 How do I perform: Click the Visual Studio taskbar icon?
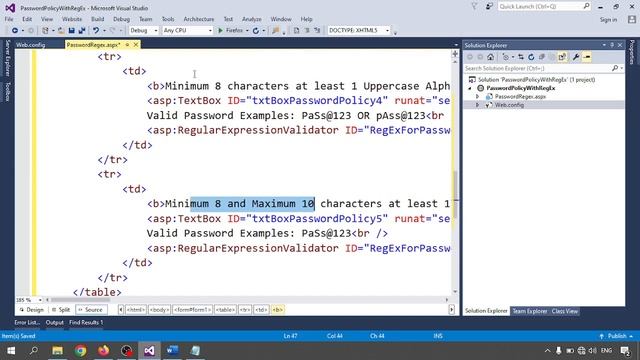coord(149,351)
